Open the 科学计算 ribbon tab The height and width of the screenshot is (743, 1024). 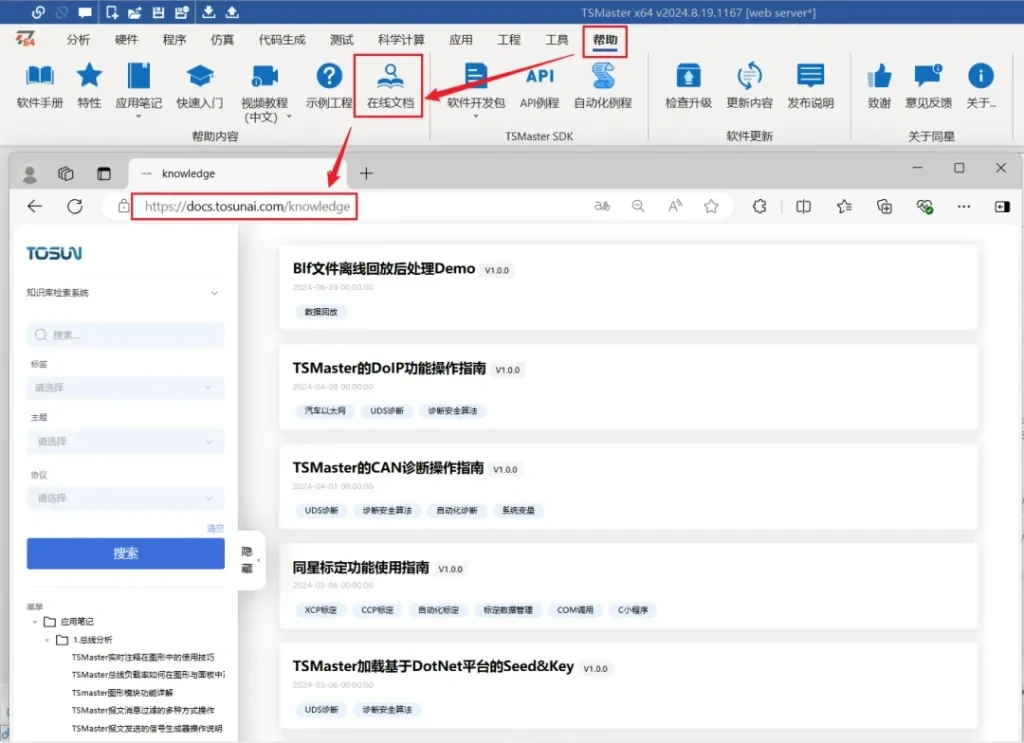[401, 40]
